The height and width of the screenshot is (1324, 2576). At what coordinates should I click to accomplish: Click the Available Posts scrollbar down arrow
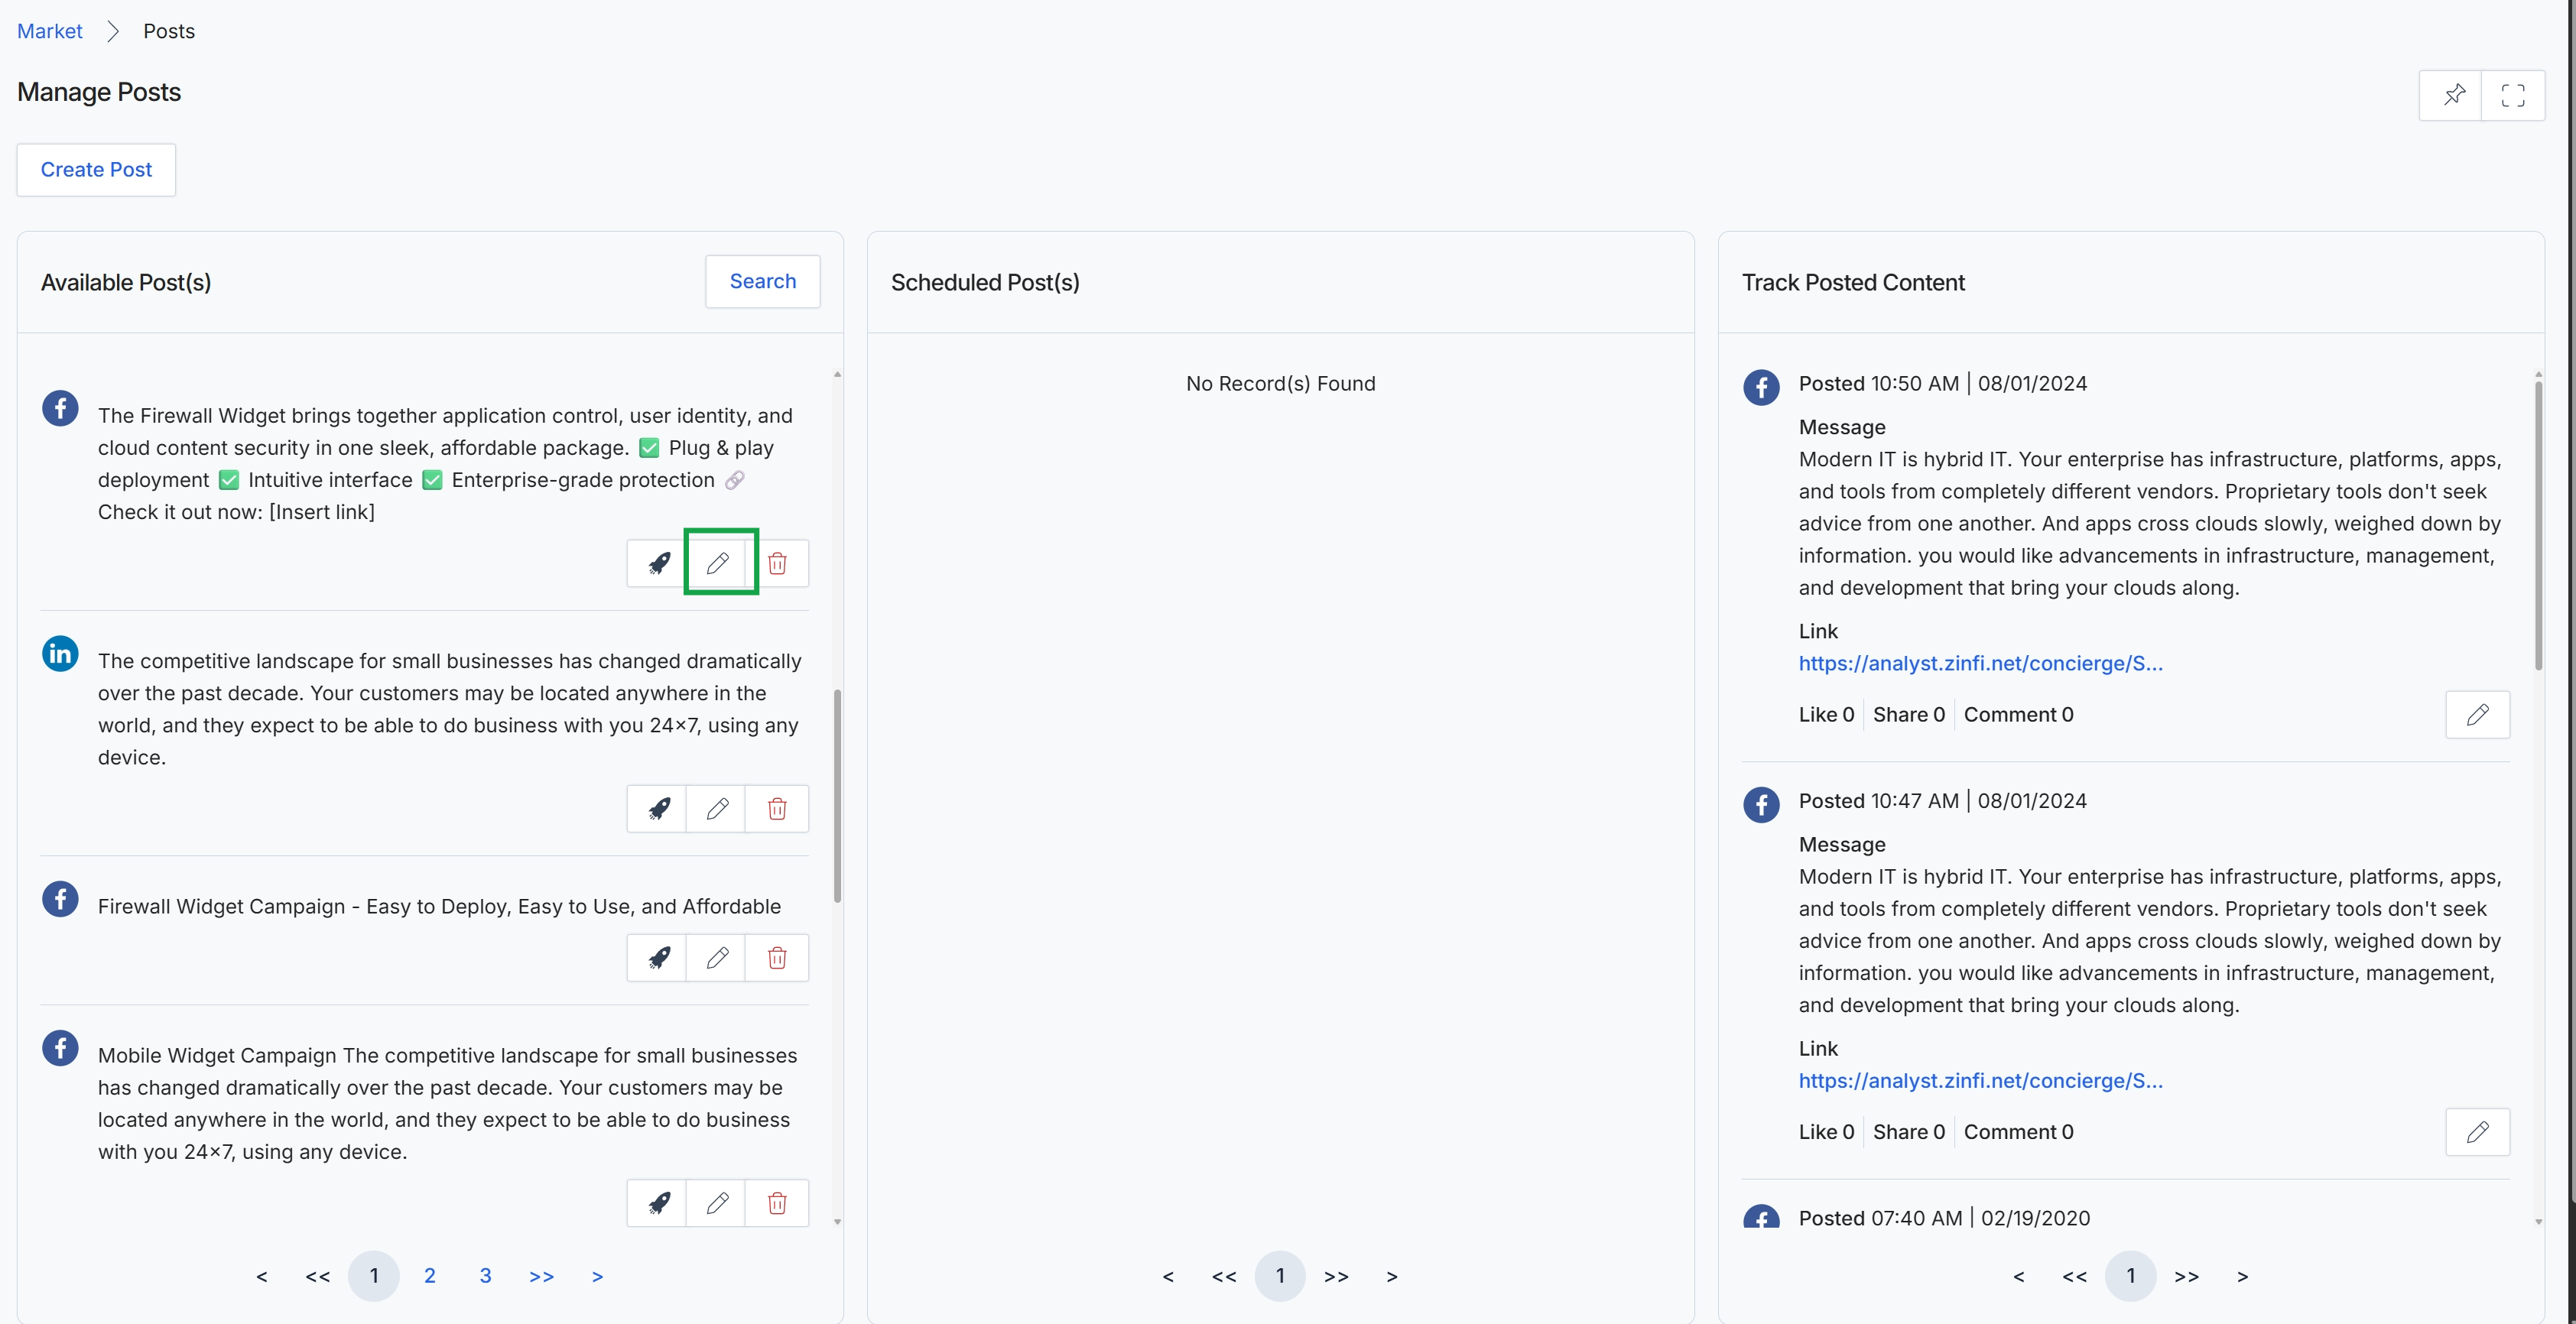pyautogui.click(x=837, y=1221)
